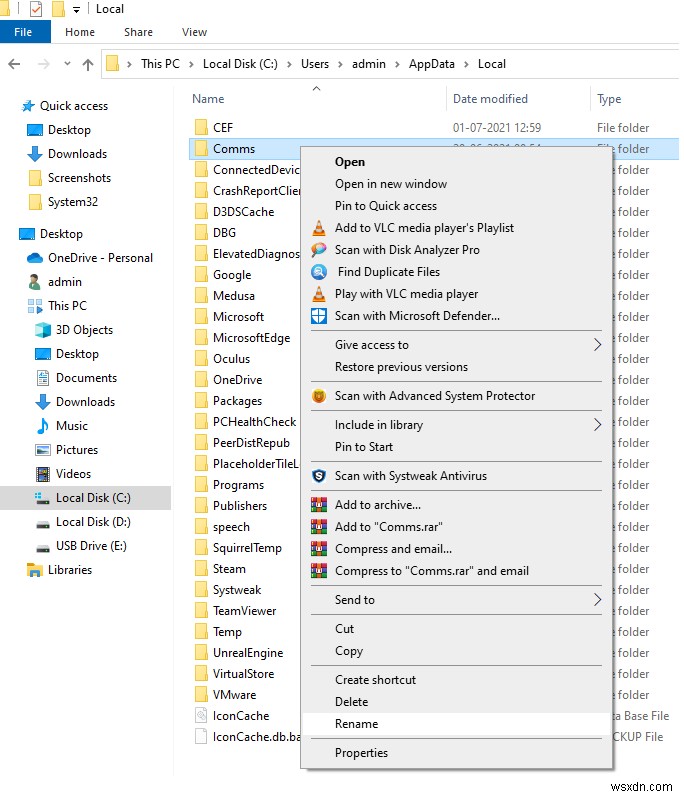Click the Music note icon in sidebar
Image resolution: width=684 pixels, height=797 pixels.
point(43,426)
